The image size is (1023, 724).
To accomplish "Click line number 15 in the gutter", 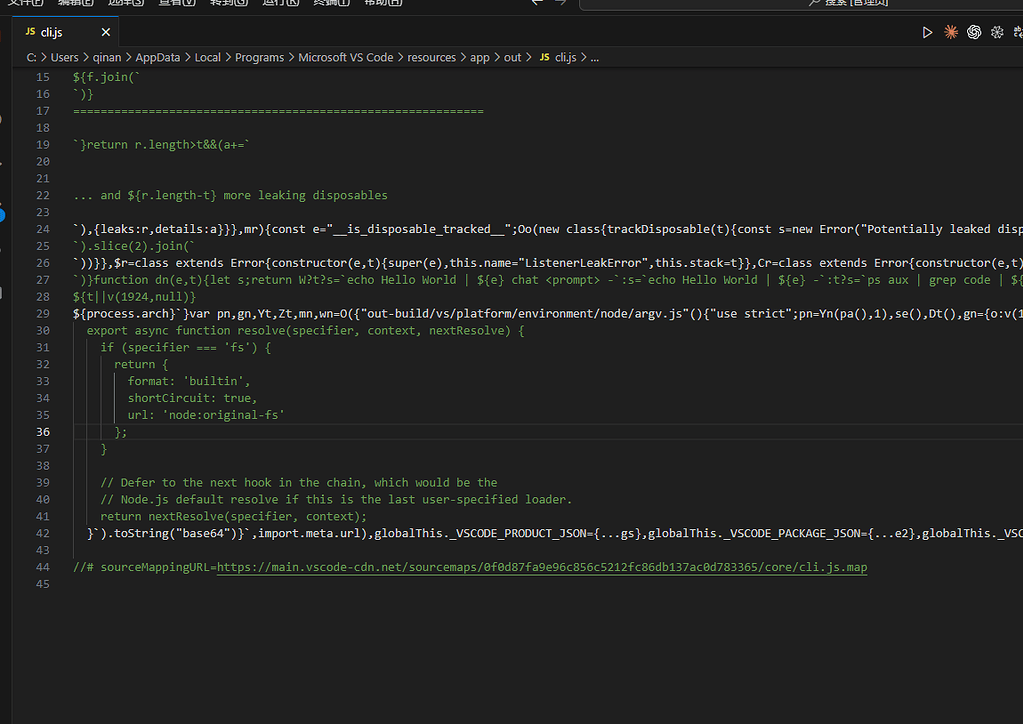I will pyautogui.click(x=43, y=77).
